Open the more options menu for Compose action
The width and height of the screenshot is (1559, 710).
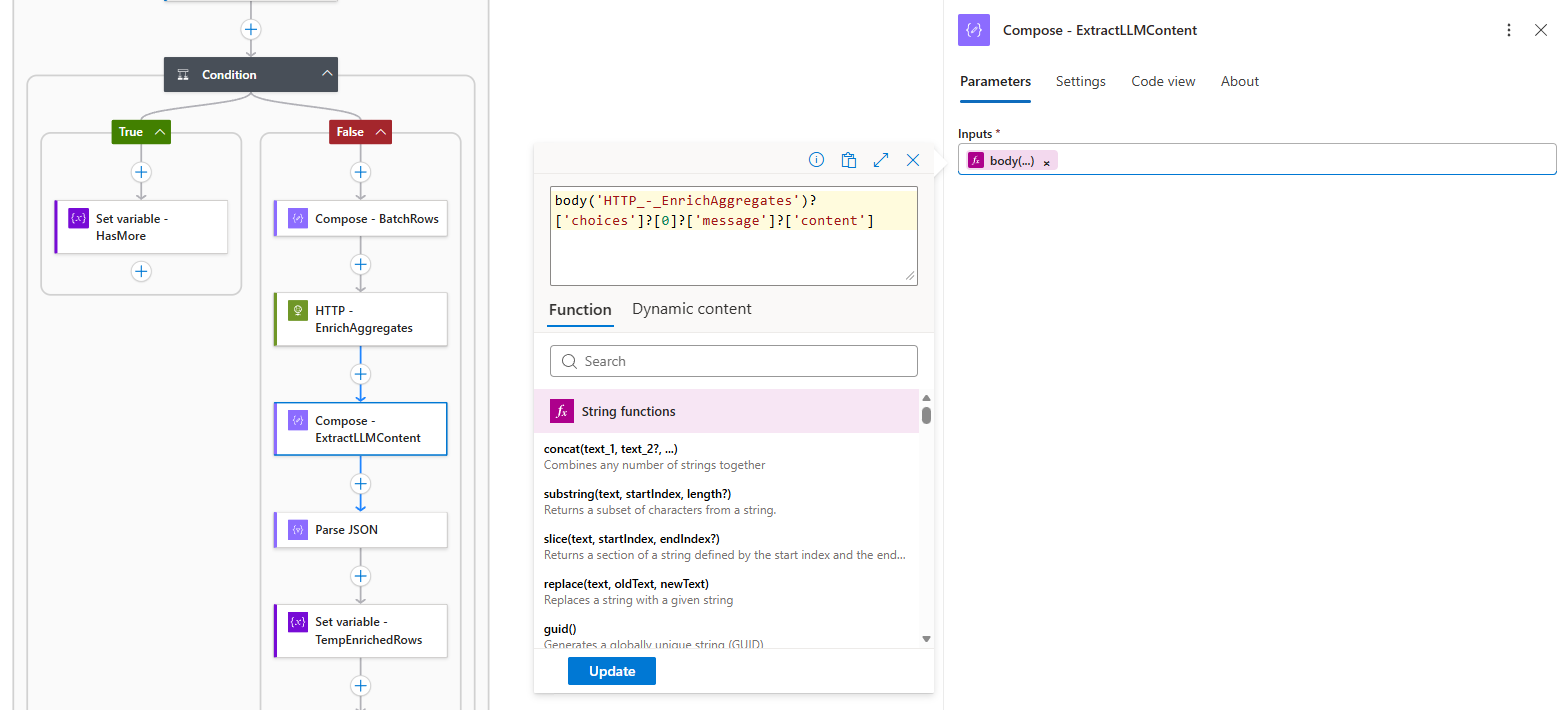pos(1509,30)
